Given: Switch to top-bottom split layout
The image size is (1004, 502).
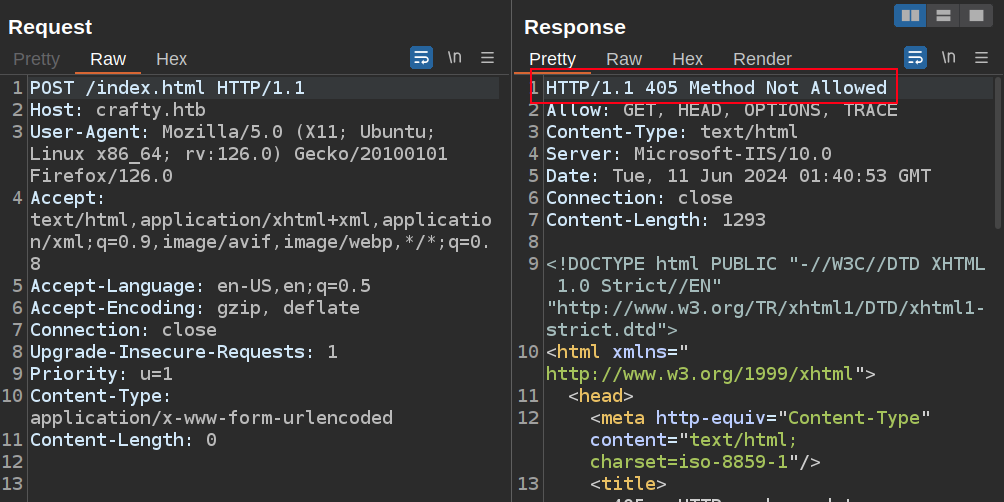Looking at the screenshot, I should point(942,16).
